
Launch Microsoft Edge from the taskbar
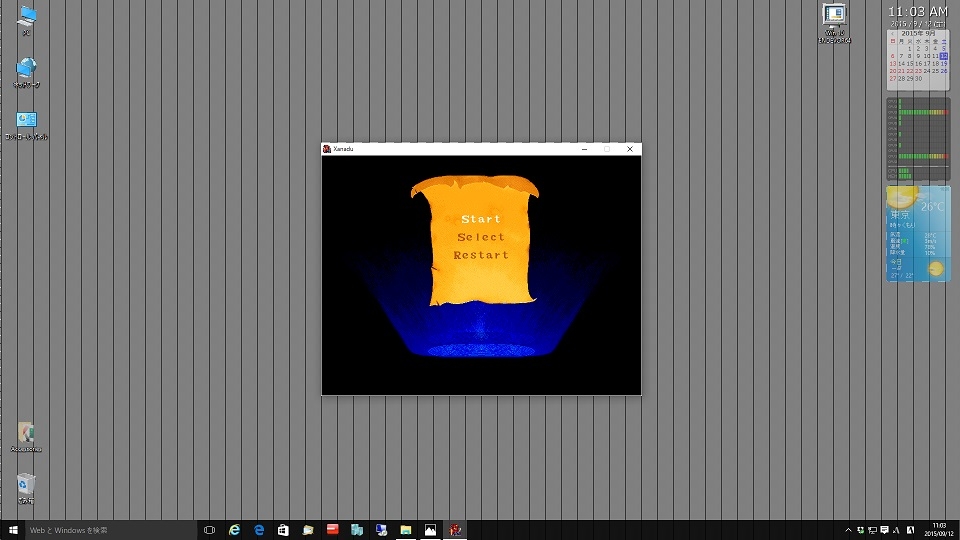(259, 530)
